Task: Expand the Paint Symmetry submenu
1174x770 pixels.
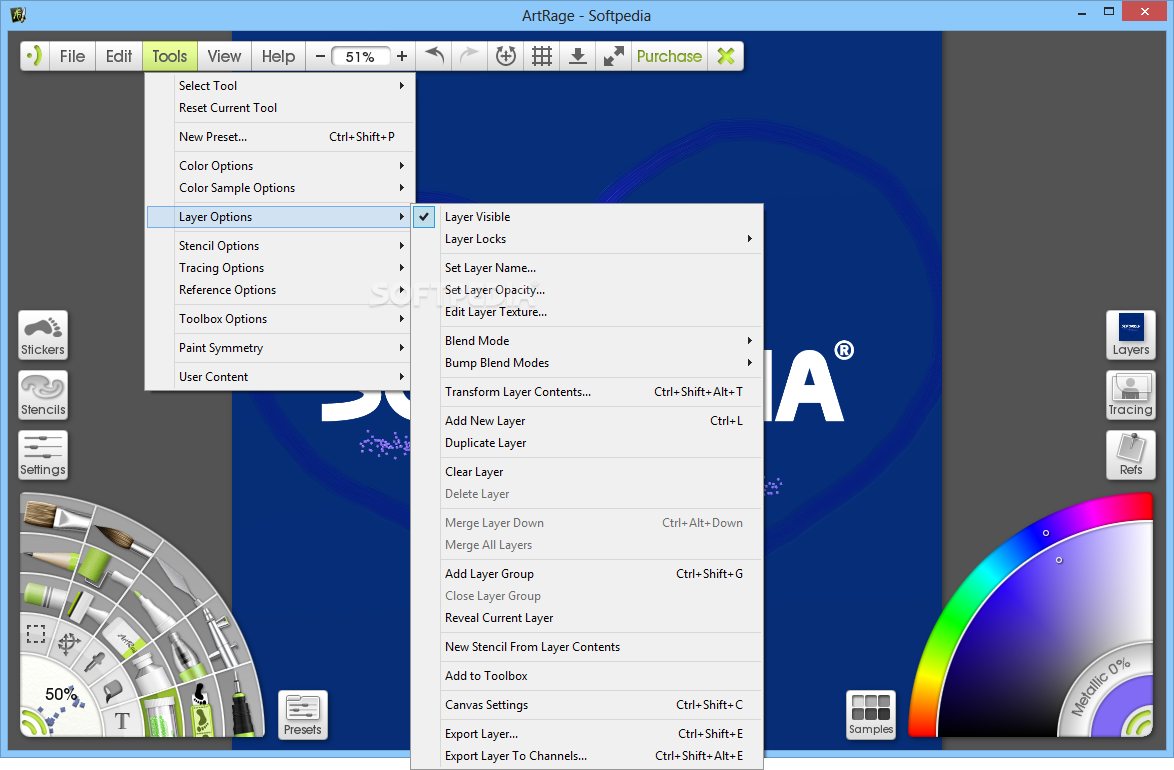Action: click(280, 348)
